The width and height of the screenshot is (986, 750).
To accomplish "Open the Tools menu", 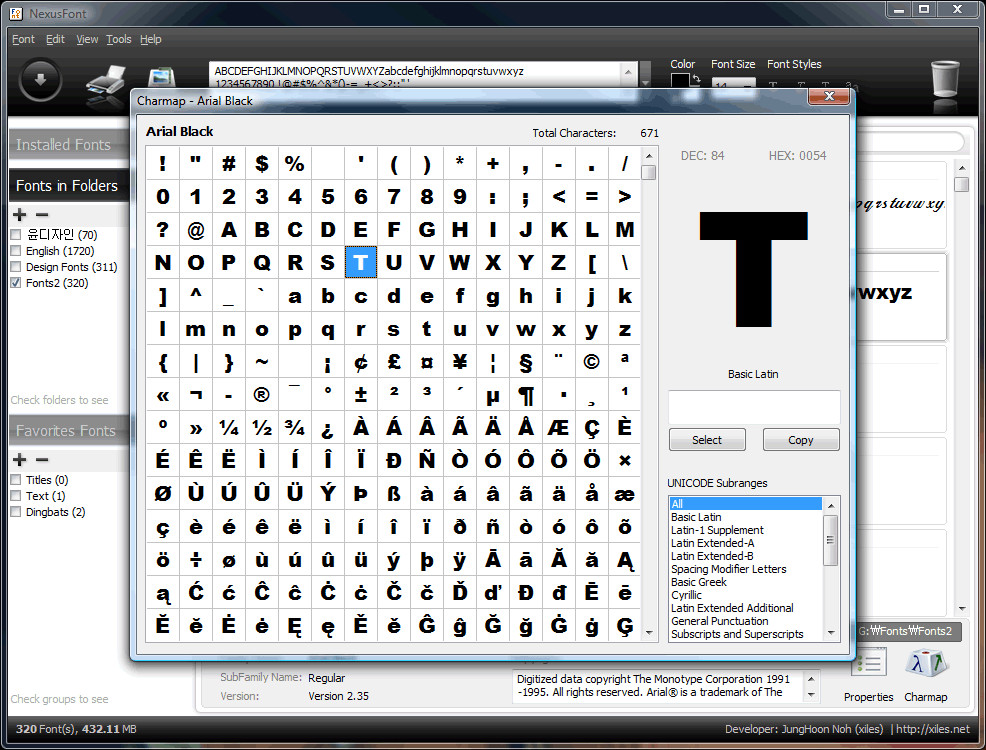I will pos(119,39).
